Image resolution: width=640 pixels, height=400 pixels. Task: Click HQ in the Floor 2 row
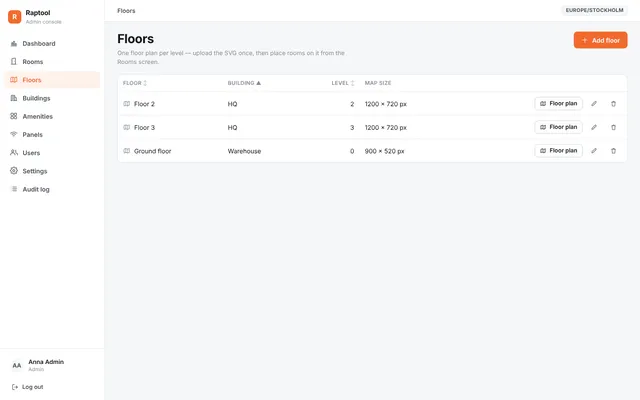pyautogui.click(x=232, y=104)
